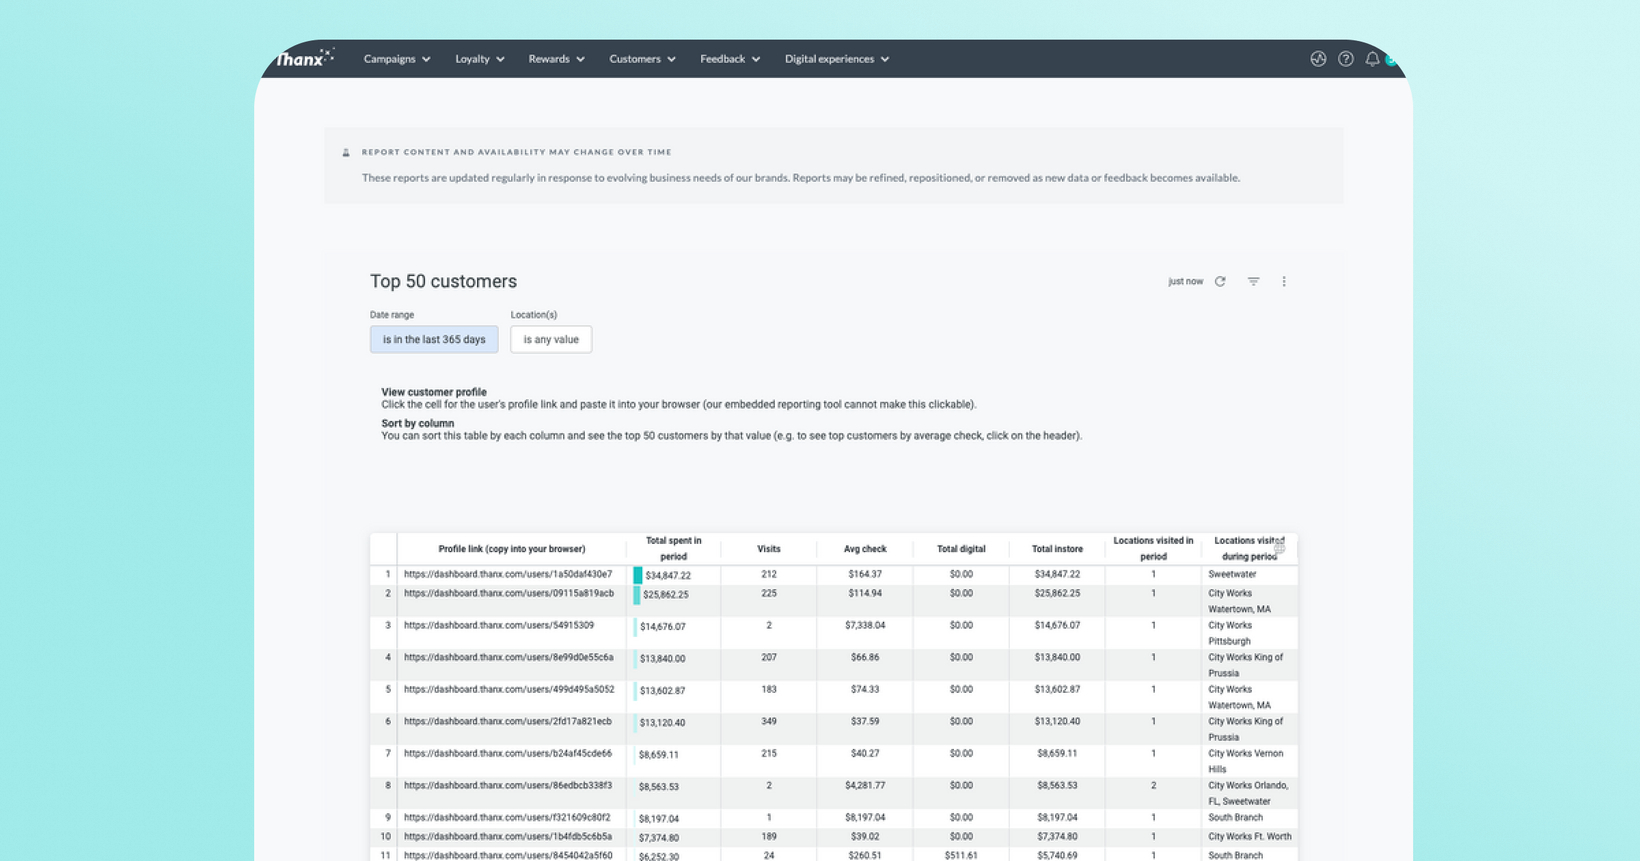Refresh the Top 50 customers report
The image size is (1640, 861).
click(x=1220, y=282)
